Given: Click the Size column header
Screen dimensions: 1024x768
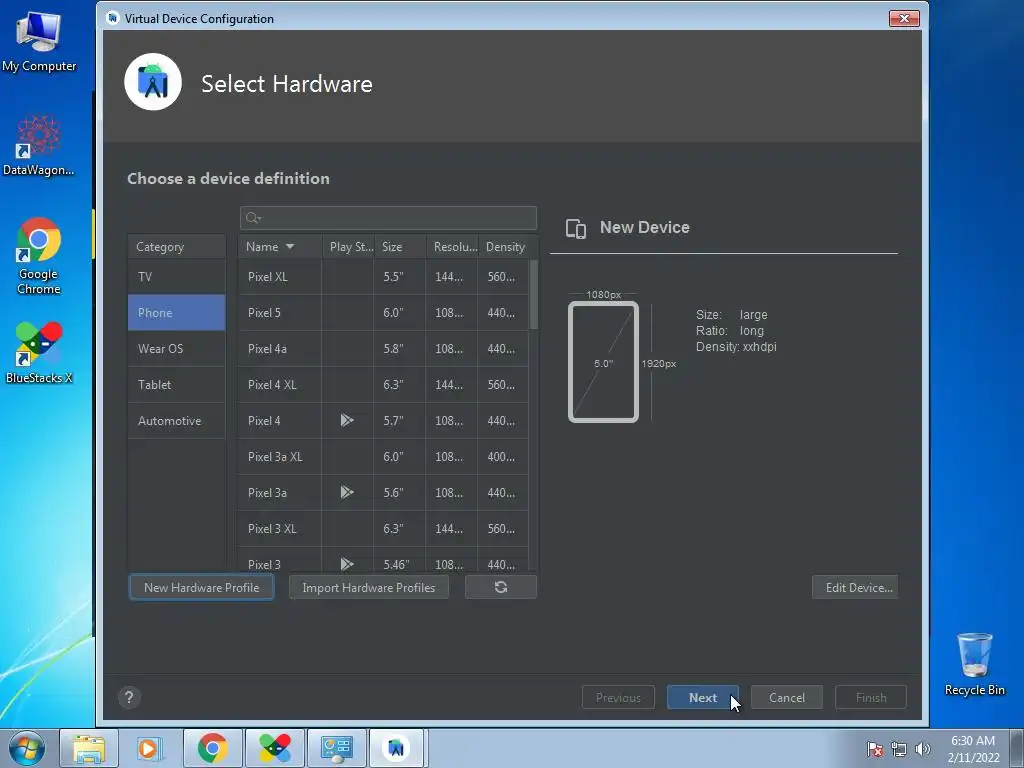Looking at the screenshot, I should 400,246.
